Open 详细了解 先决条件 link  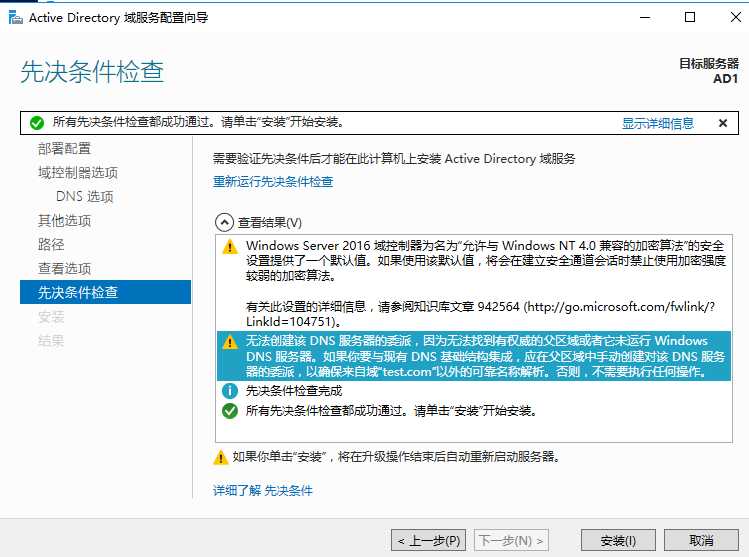coord(263,491)
